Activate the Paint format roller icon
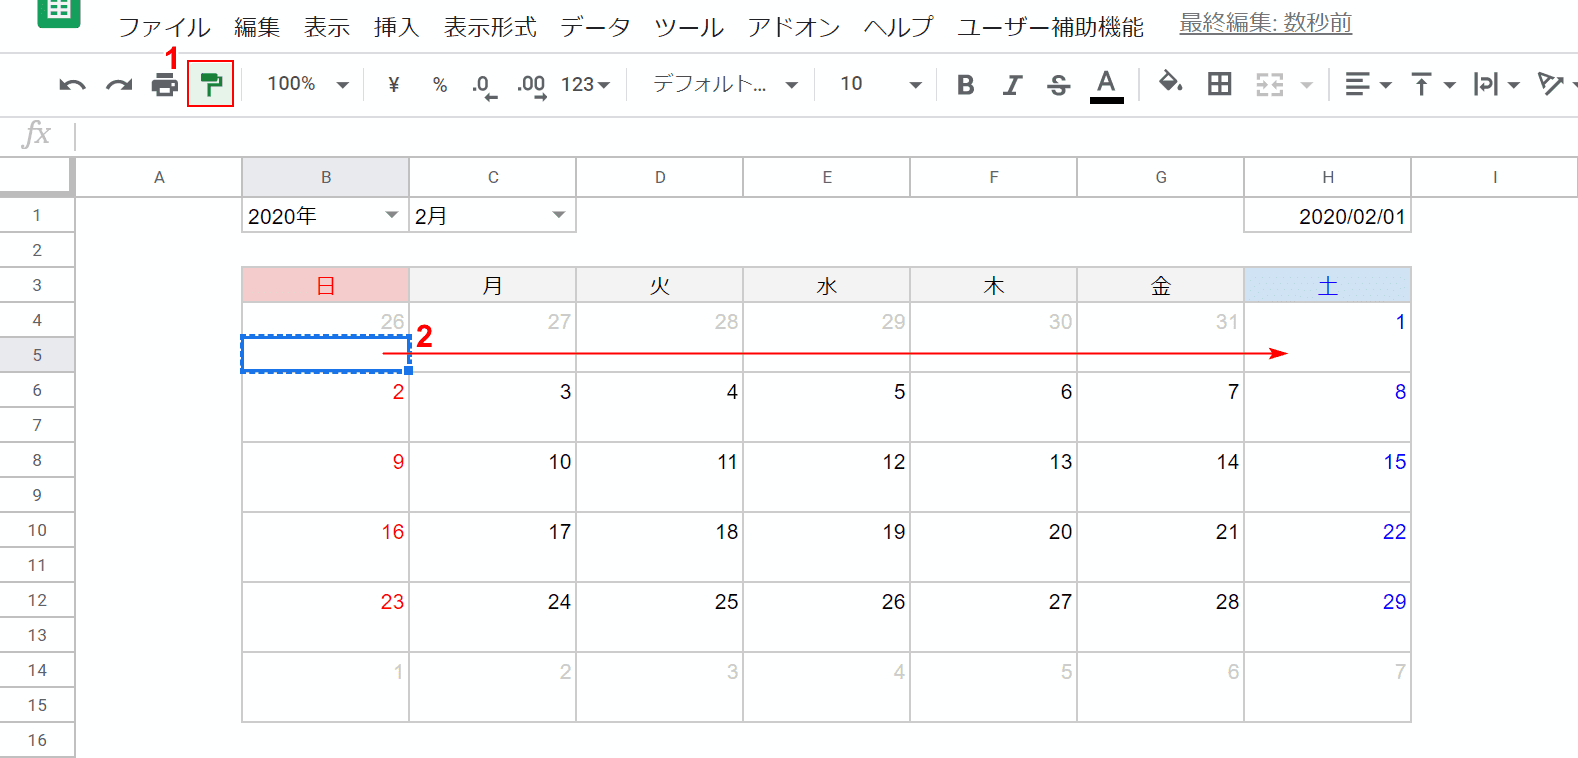The image size is (1578, 758). pyautogui.click(x=210, y=84)
